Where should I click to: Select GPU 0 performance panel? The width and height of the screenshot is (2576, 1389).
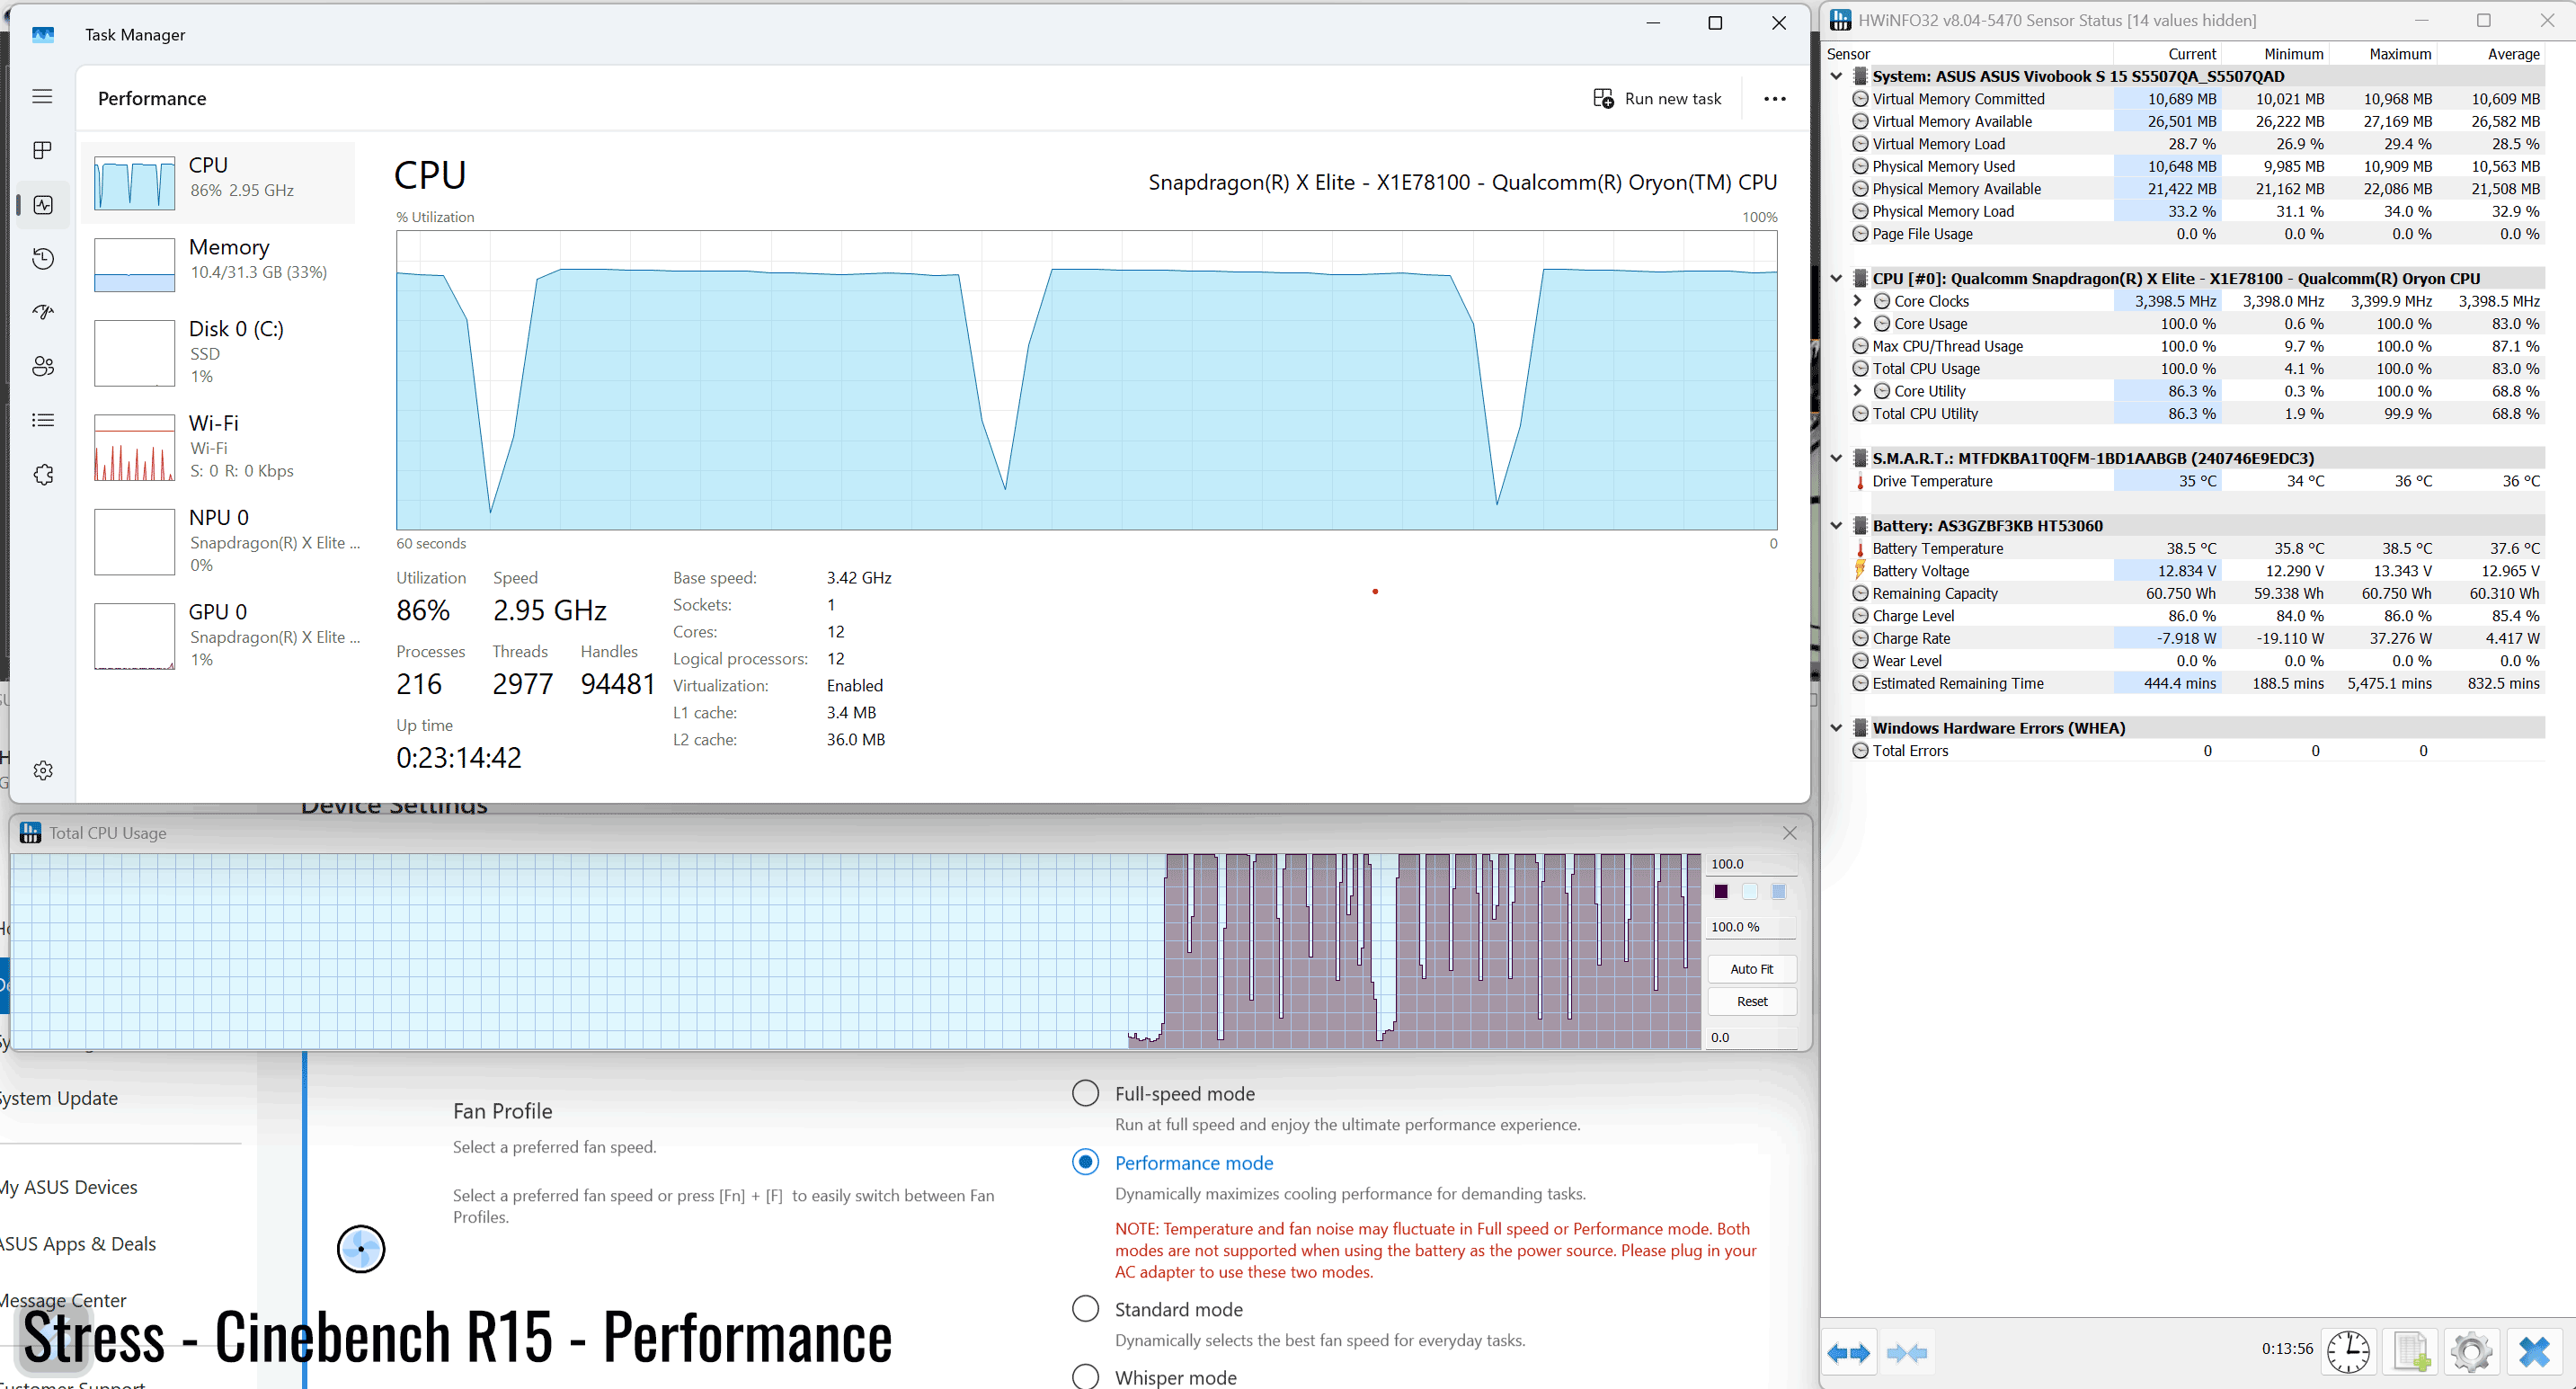pyautogui.click(x=220, y=635)
